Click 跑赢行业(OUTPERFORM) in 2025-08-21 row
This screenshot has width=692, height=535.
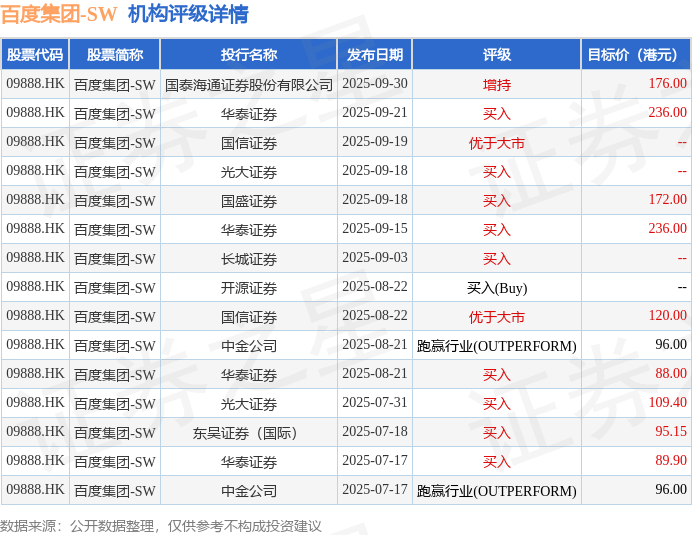click(x=497, y=346)
